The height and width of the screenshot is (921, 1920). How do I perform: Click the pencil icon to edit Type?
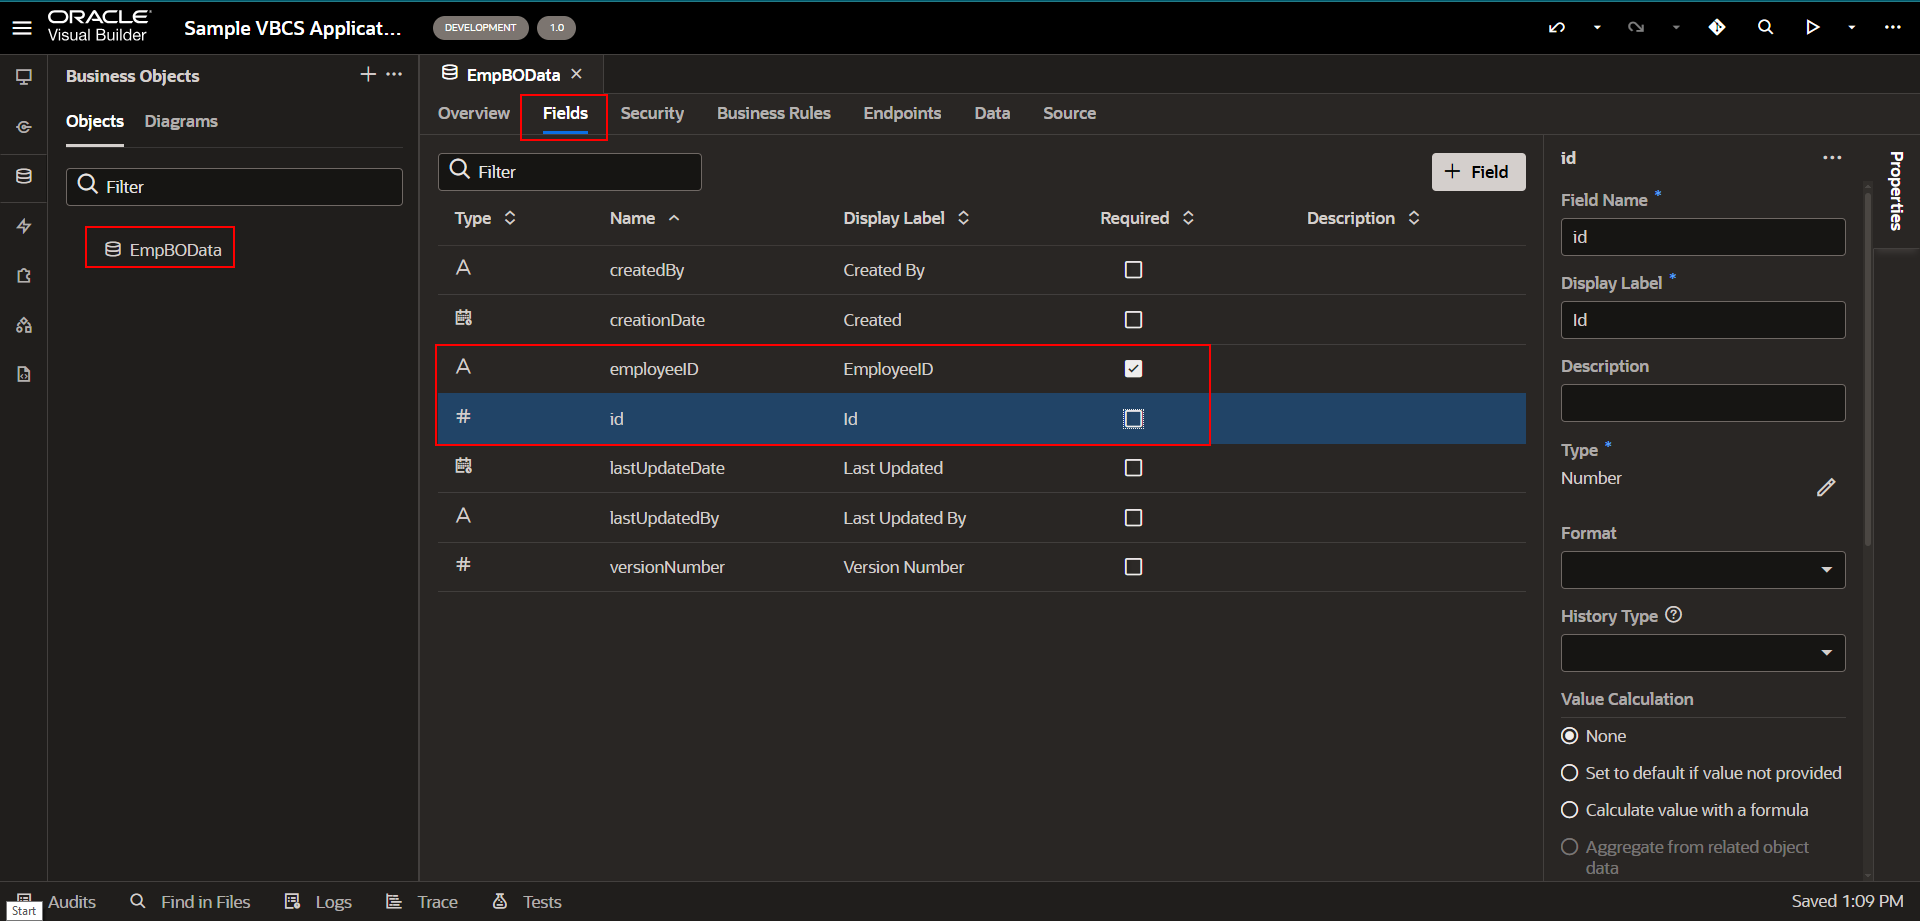[x=1826, y=487]
